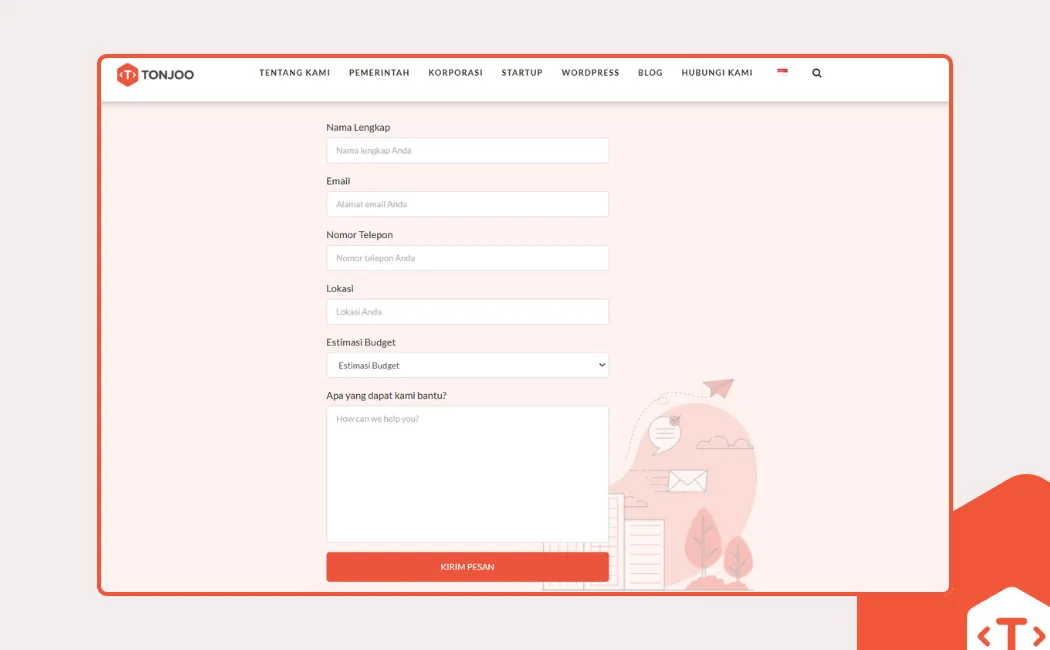The width and height of the screenshot is (1050, 650).
Task: Navigate to the STARTUP section
Action: 521,72
